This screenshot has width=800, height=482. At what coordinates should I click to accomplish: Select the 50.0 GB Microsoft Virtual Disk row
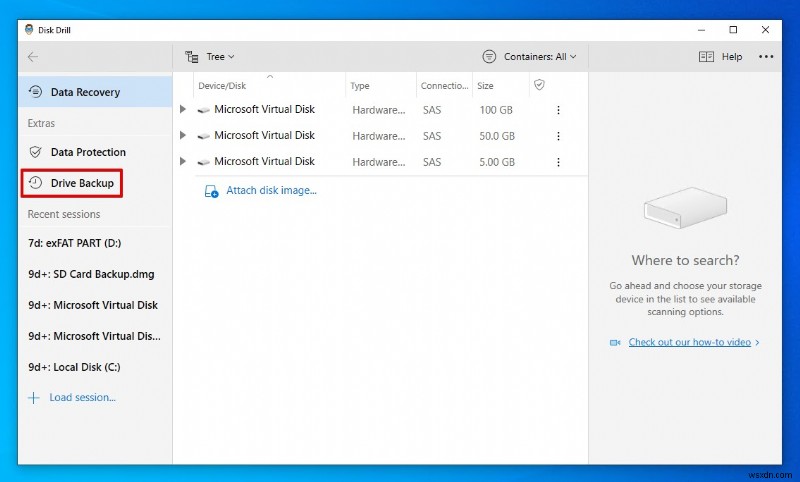[x=380, y=136]
